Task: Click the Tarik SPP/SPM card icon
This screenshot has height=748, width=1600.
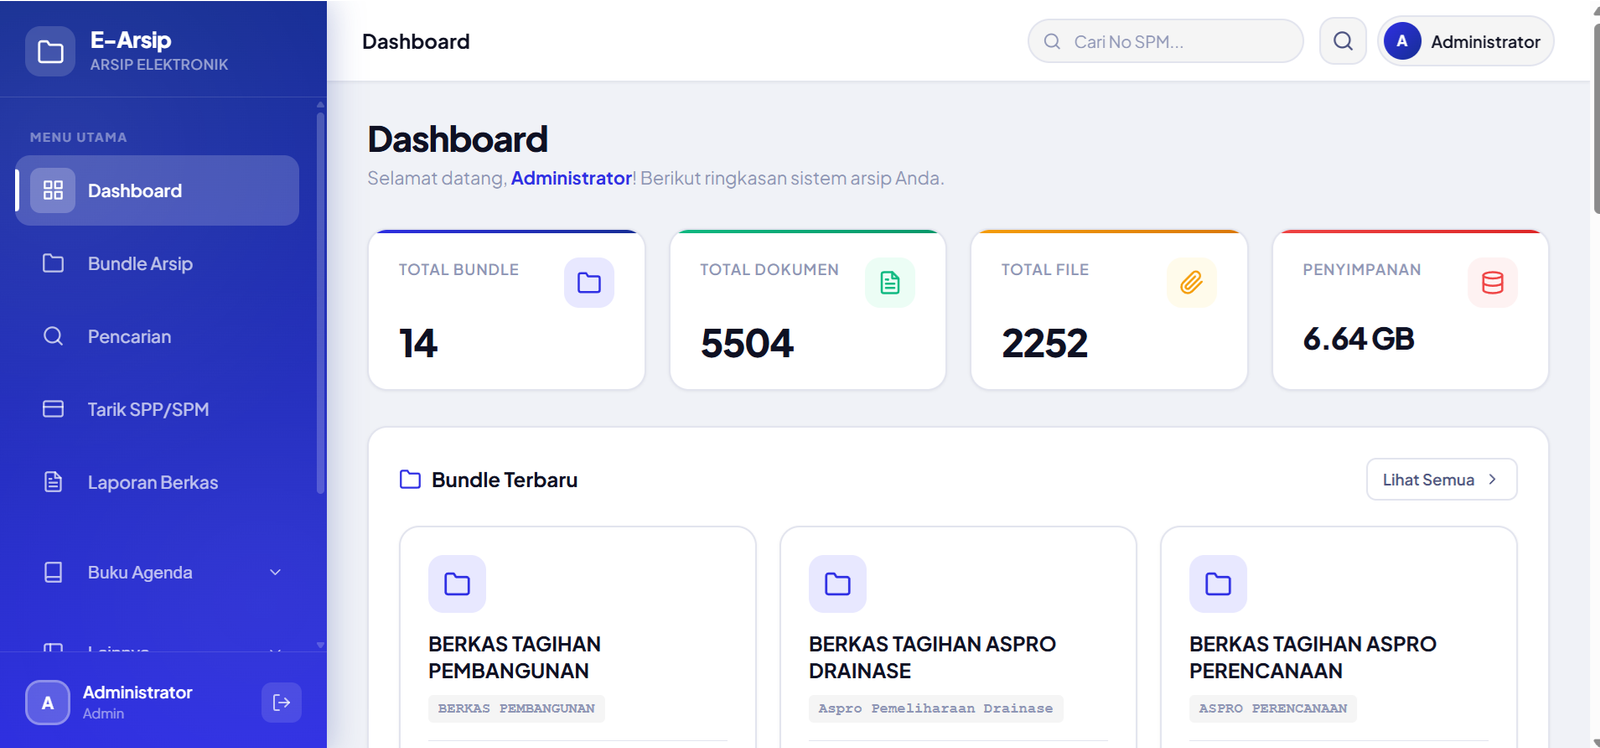Action: (x=53, y=409)
